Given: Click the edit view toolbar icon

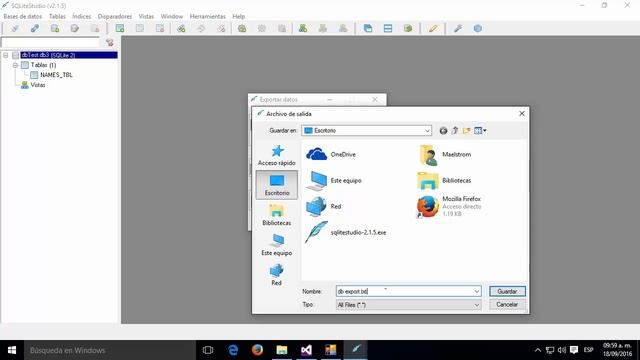Looking at the screenshot, I should (323, 29).
